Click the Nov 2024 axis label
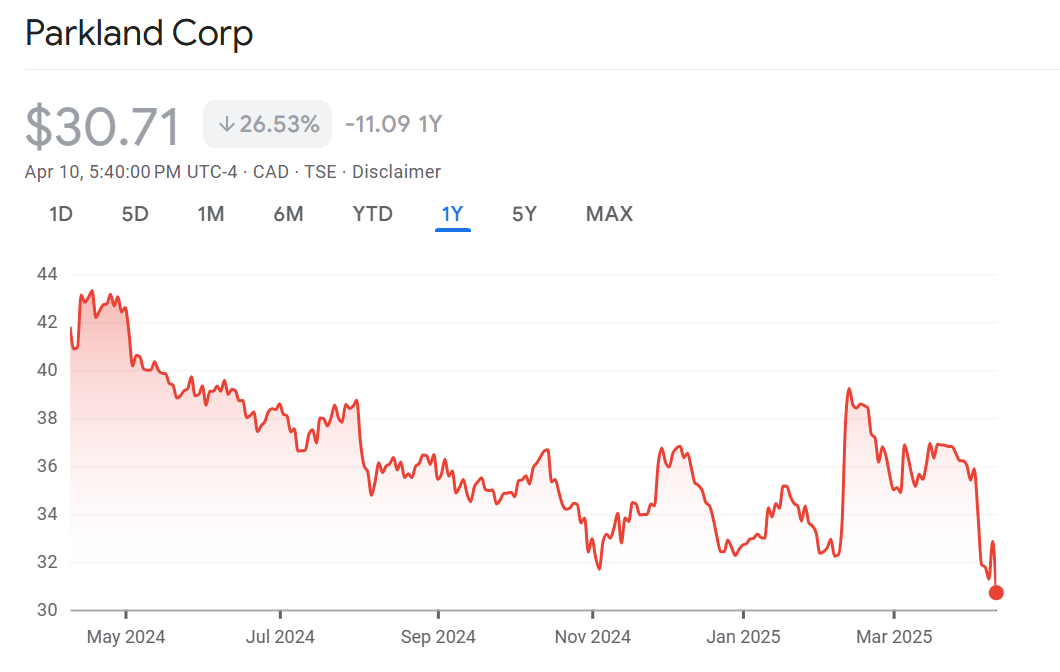Image resolution: width=1060 pixels, height=672 pixels. tap(592, 637)
